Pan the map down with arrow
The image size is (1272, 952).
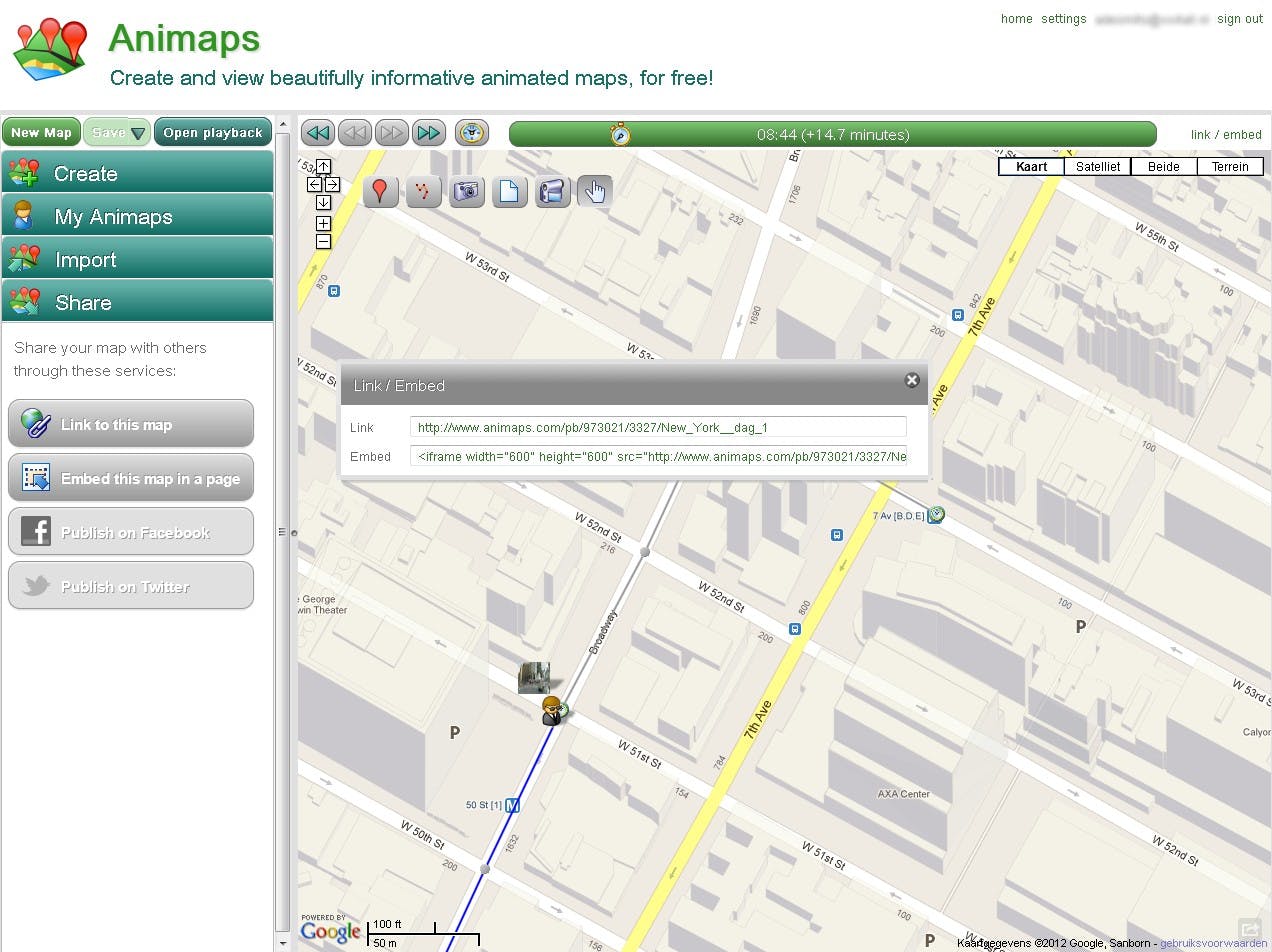(x=323, y=203)
